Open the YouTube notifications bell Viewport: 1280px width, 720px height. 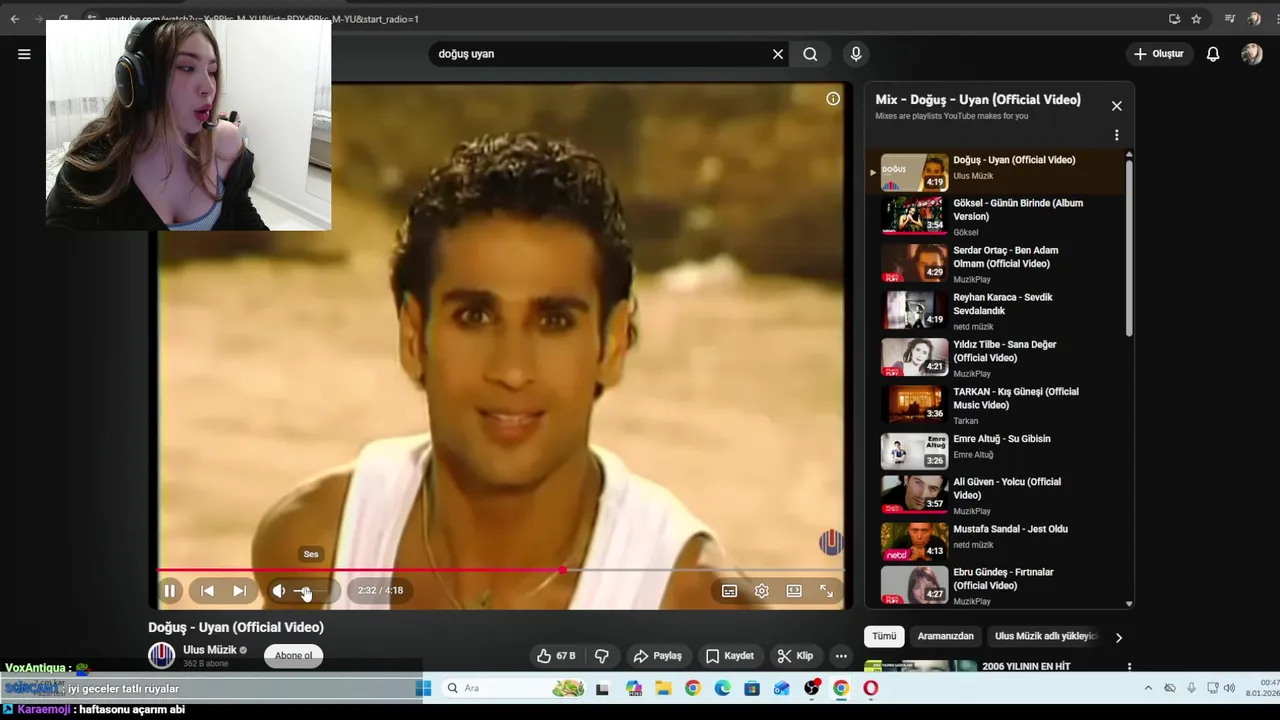pos(1213,54)
